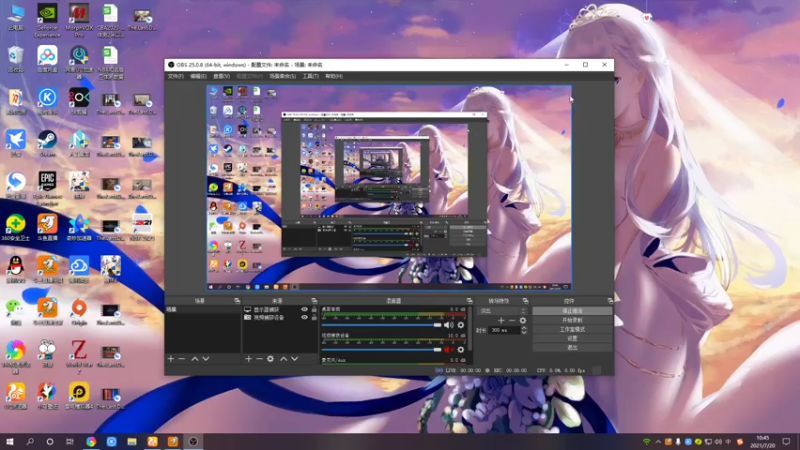Screen dimensions: 800x450
Task: Open QQ penguin desktop icon
Action: pos(16,270)
